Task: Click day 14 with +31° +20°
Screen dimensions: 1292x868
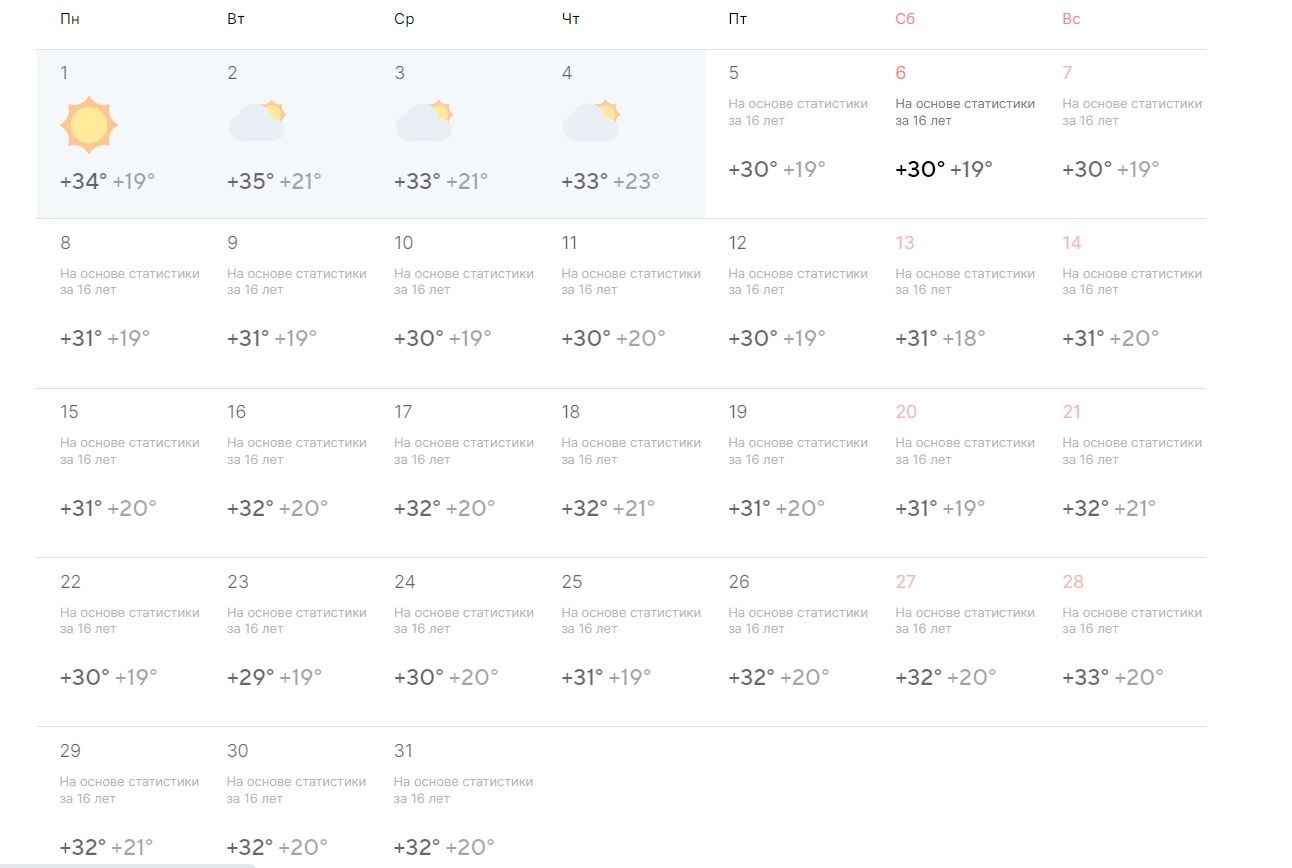Action: point(1122,303)
